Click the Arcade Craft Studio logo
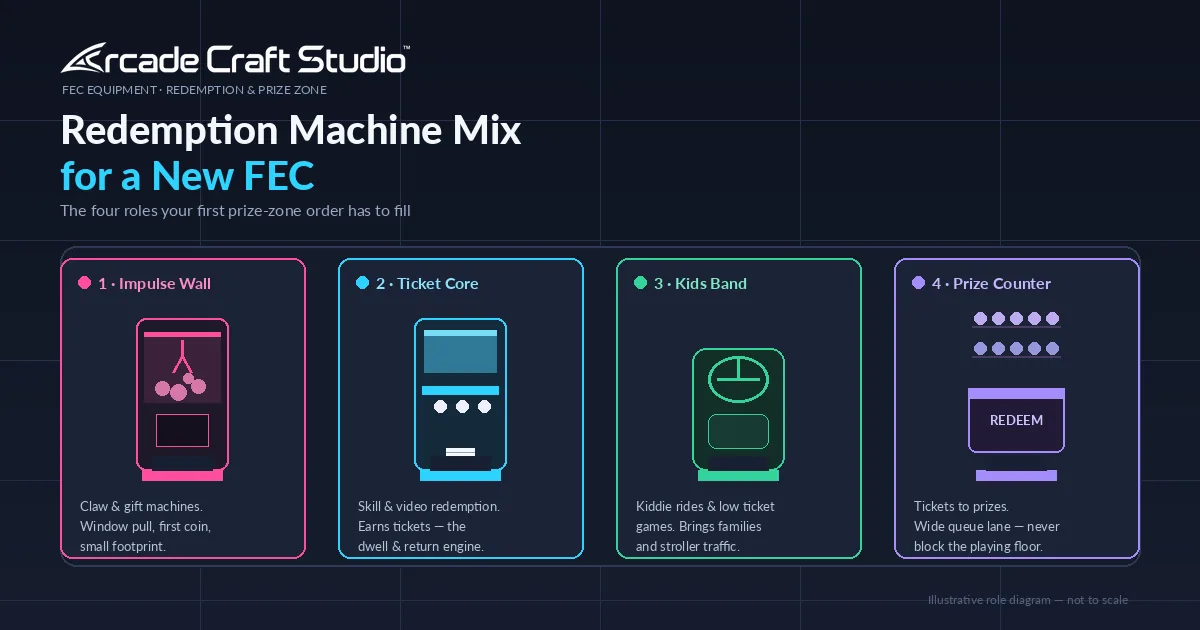The image size is (1200, 630). (235, 59)
